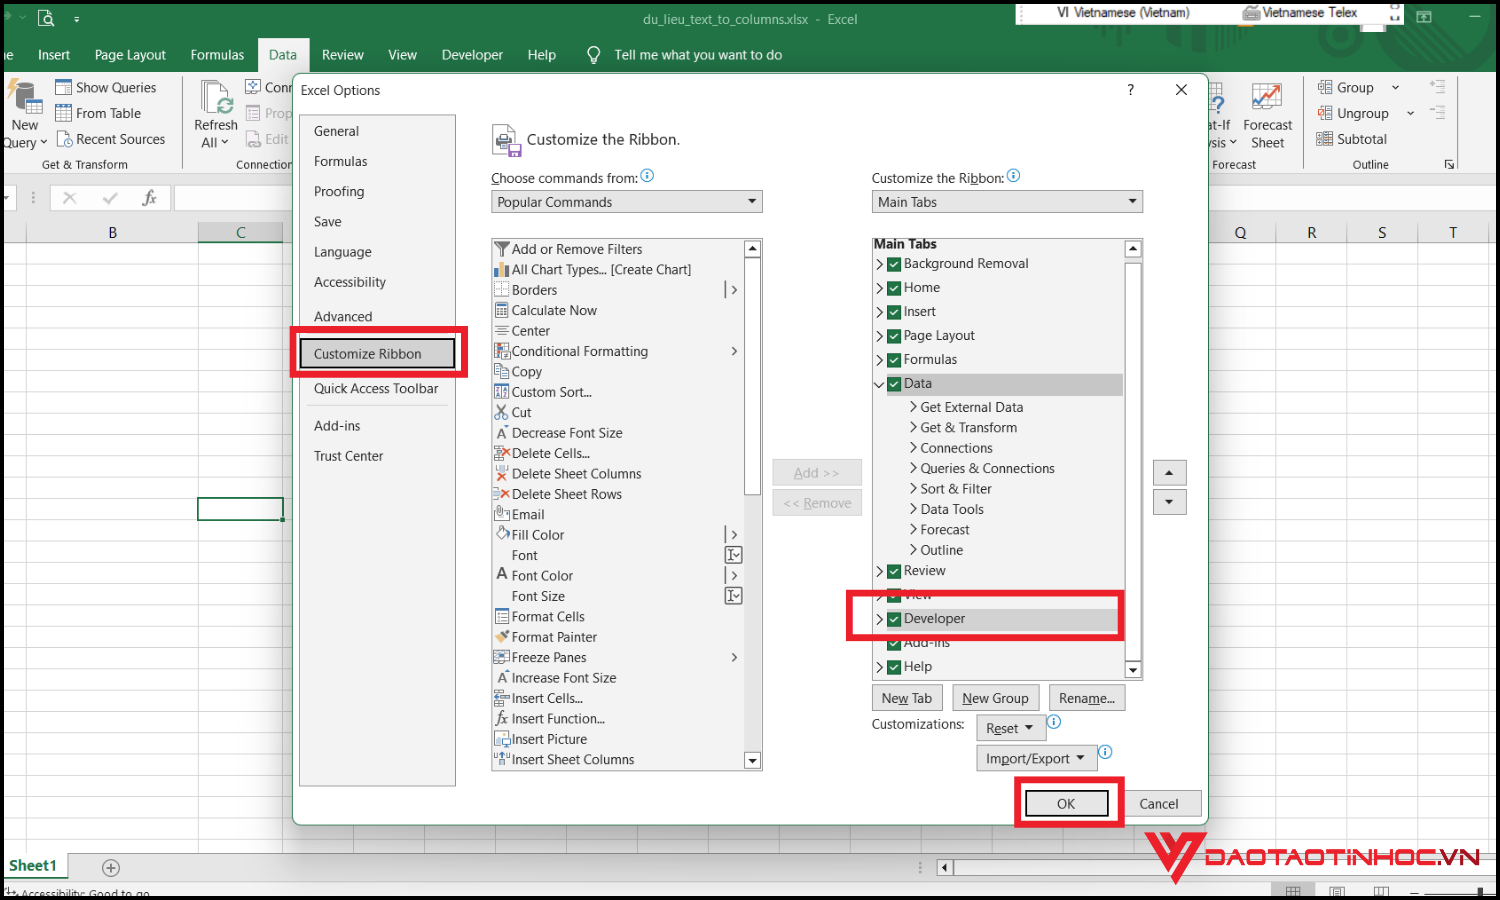Confirm with the OK button
1500x900 pixels.
click(1066, 803)
